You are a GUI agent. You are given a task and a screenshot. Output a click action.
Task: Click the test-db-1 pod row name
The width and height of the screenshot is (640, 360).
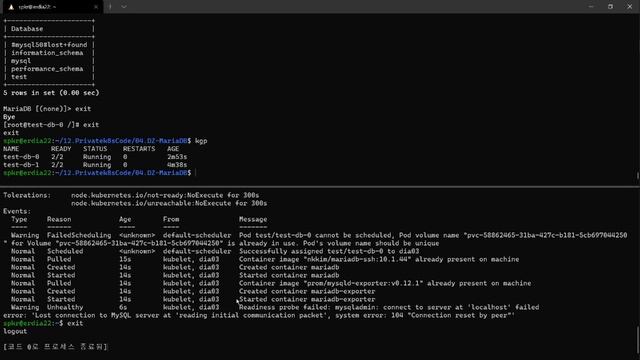[21, 165]
